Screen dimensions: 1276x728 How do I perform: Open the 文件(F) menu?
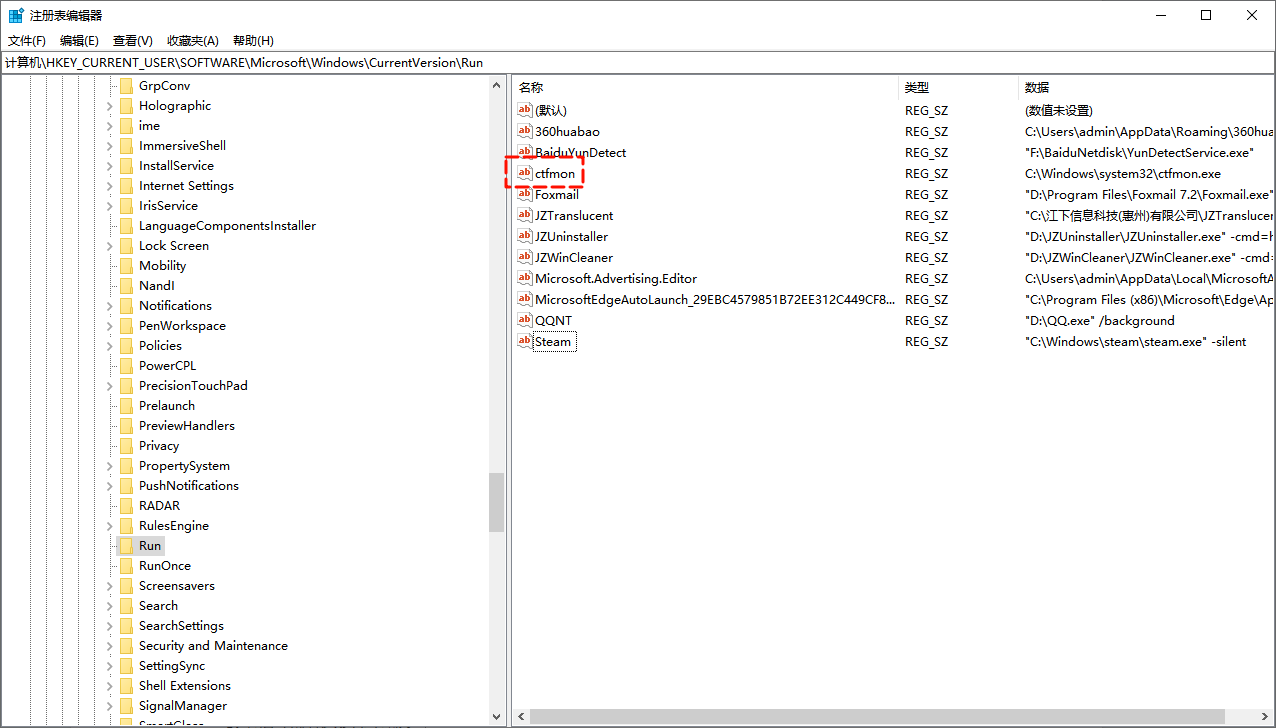pos(27,41)
